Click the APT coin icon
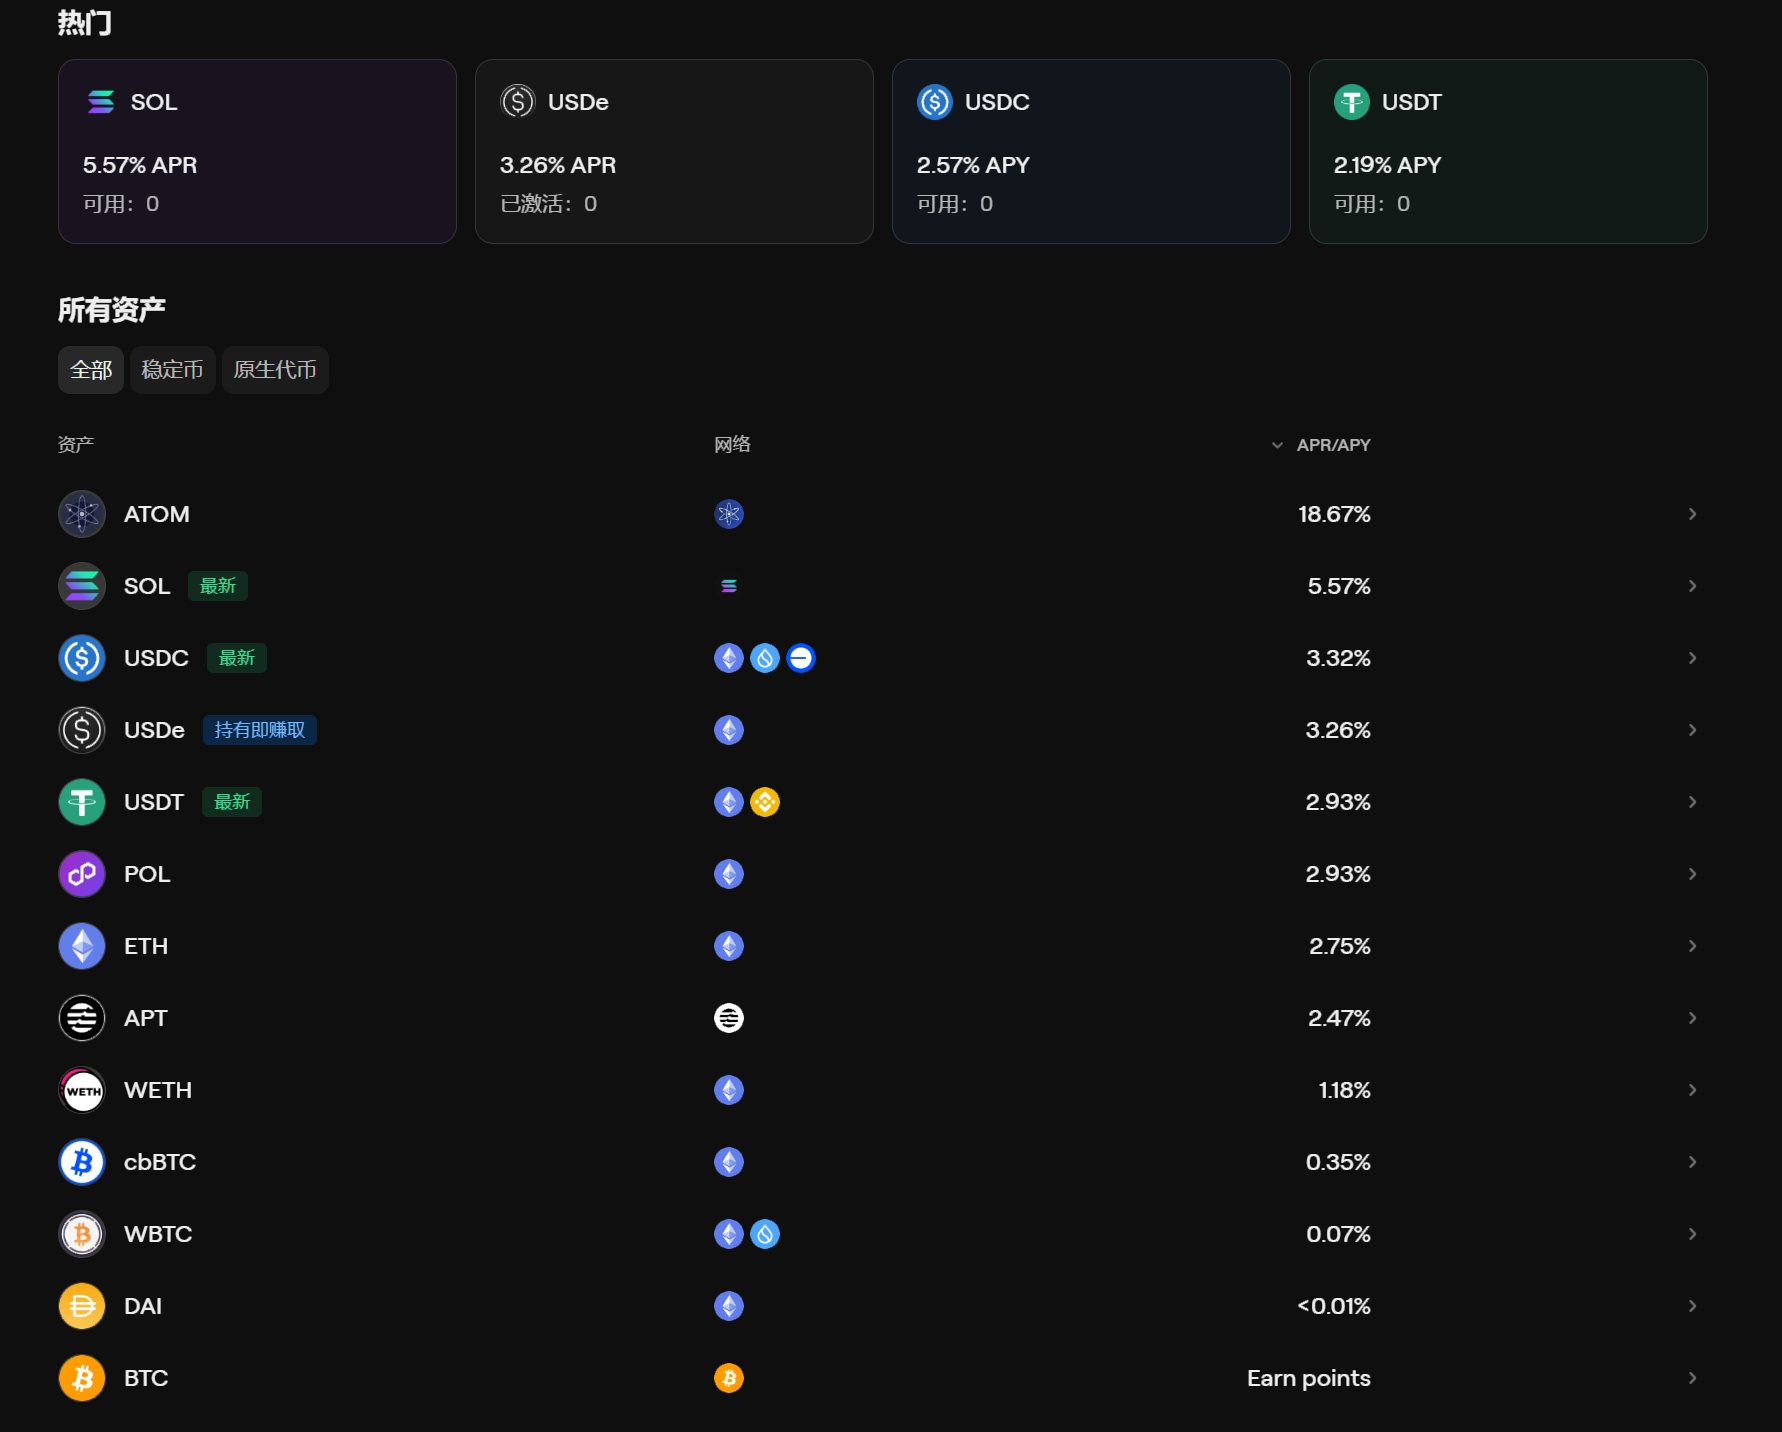 (x=82, y=1018)
